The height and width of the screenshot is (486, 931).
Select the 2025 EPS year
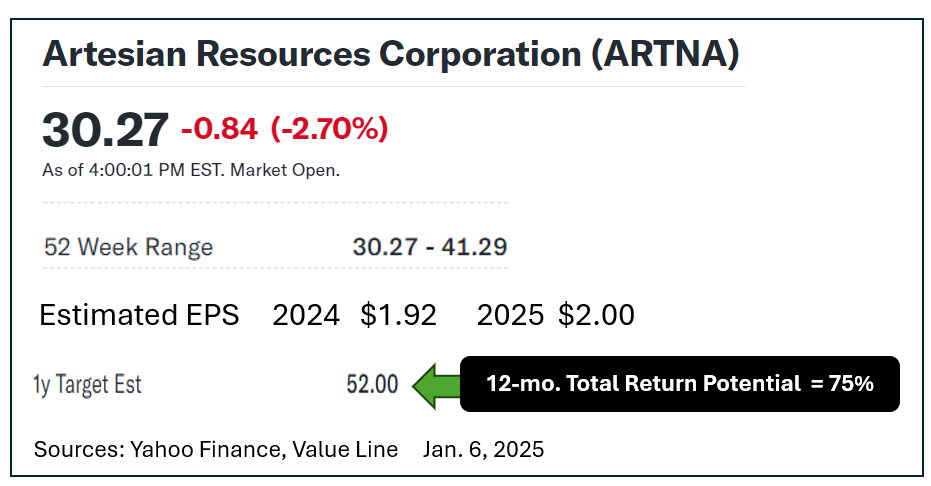pyautogui.click(x=511, y=315)
